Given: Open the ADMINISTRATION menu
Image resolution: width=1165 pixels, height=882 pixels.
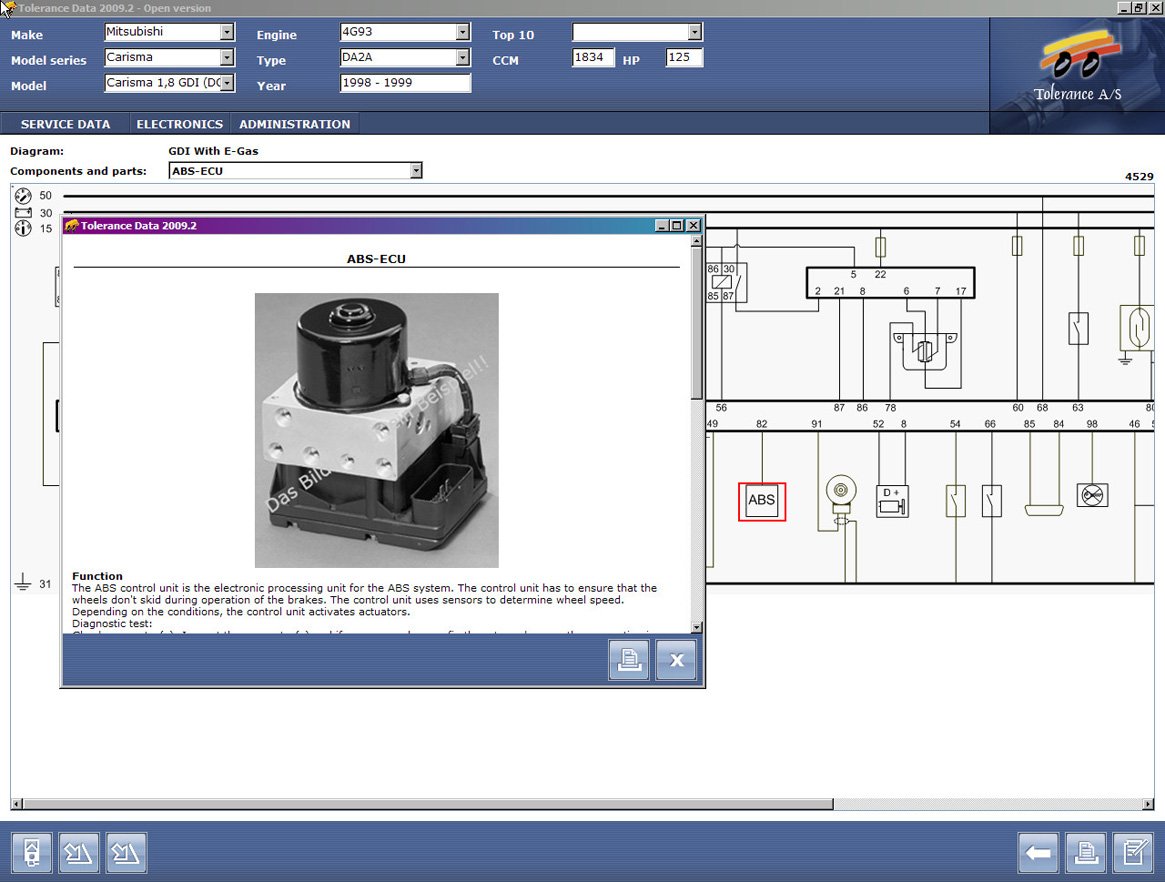Looking at the screenshot, I should [294, 124].
